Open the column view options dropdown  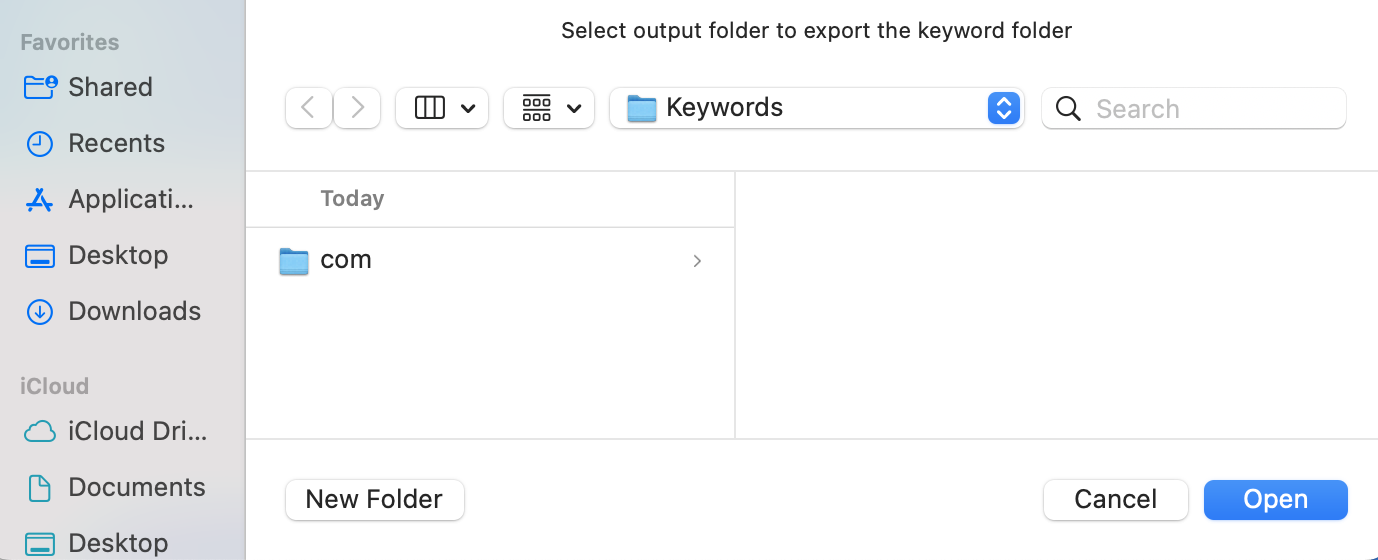[442, 108]
